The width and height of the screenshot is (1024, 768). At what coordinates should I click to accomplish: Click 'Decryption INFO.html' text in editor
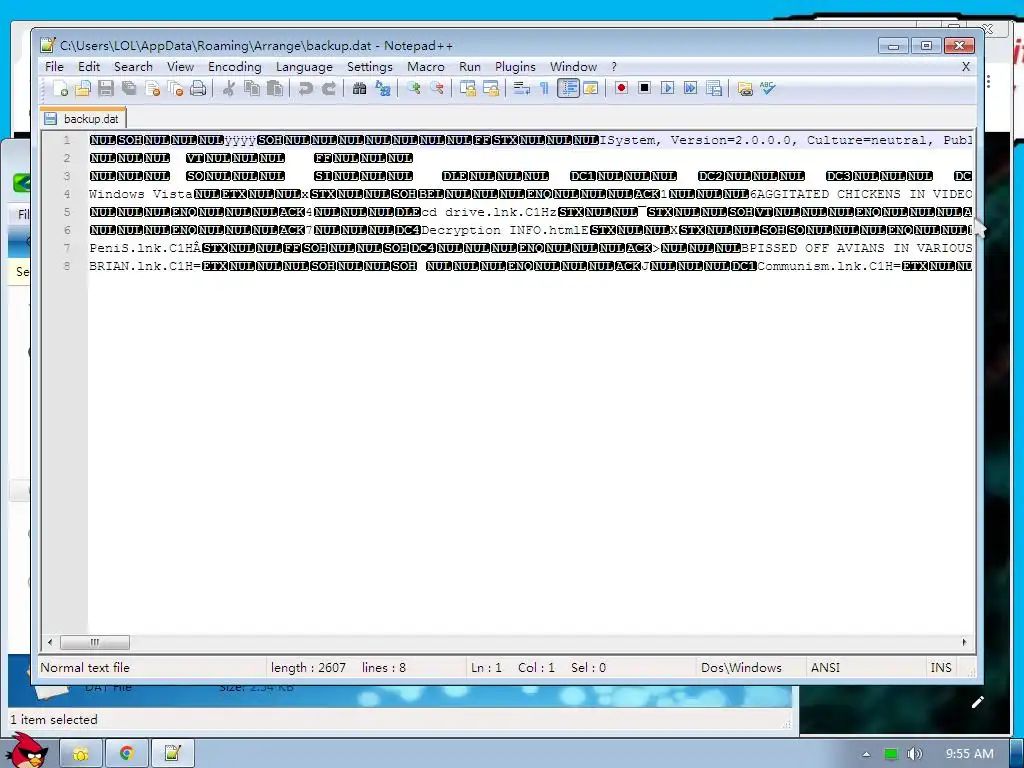click(502, 230)
